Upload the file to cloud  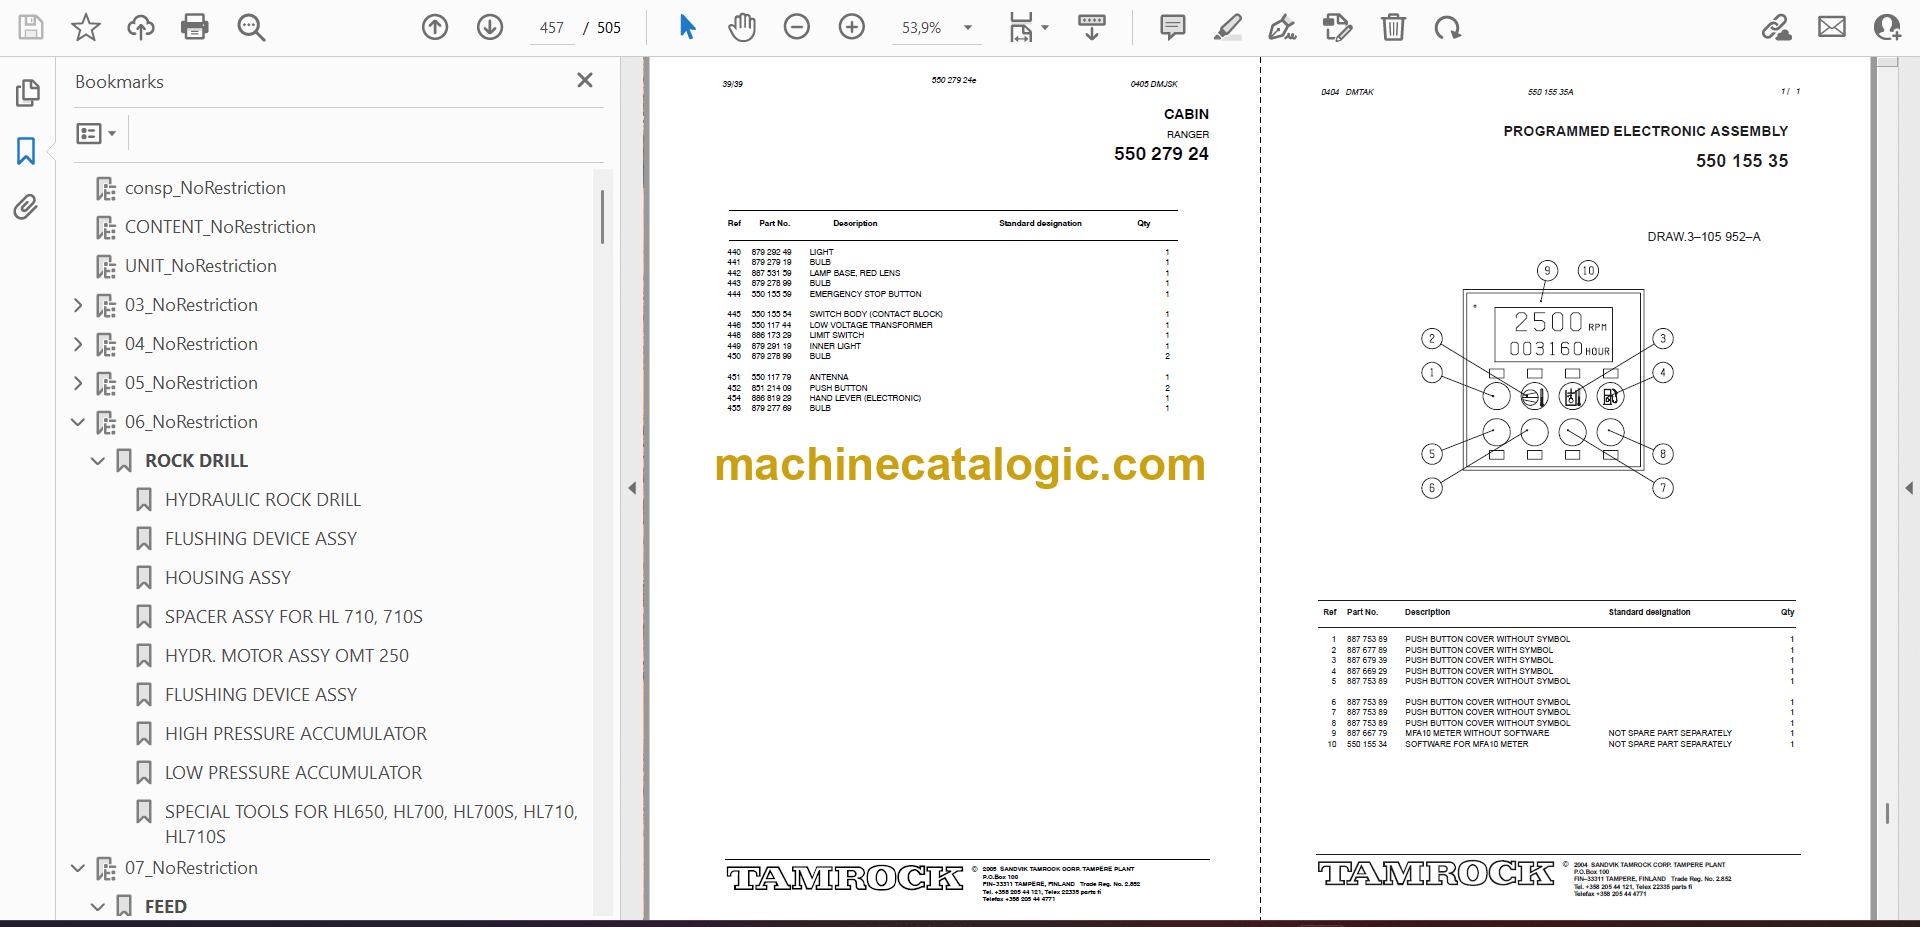point(141,27)
